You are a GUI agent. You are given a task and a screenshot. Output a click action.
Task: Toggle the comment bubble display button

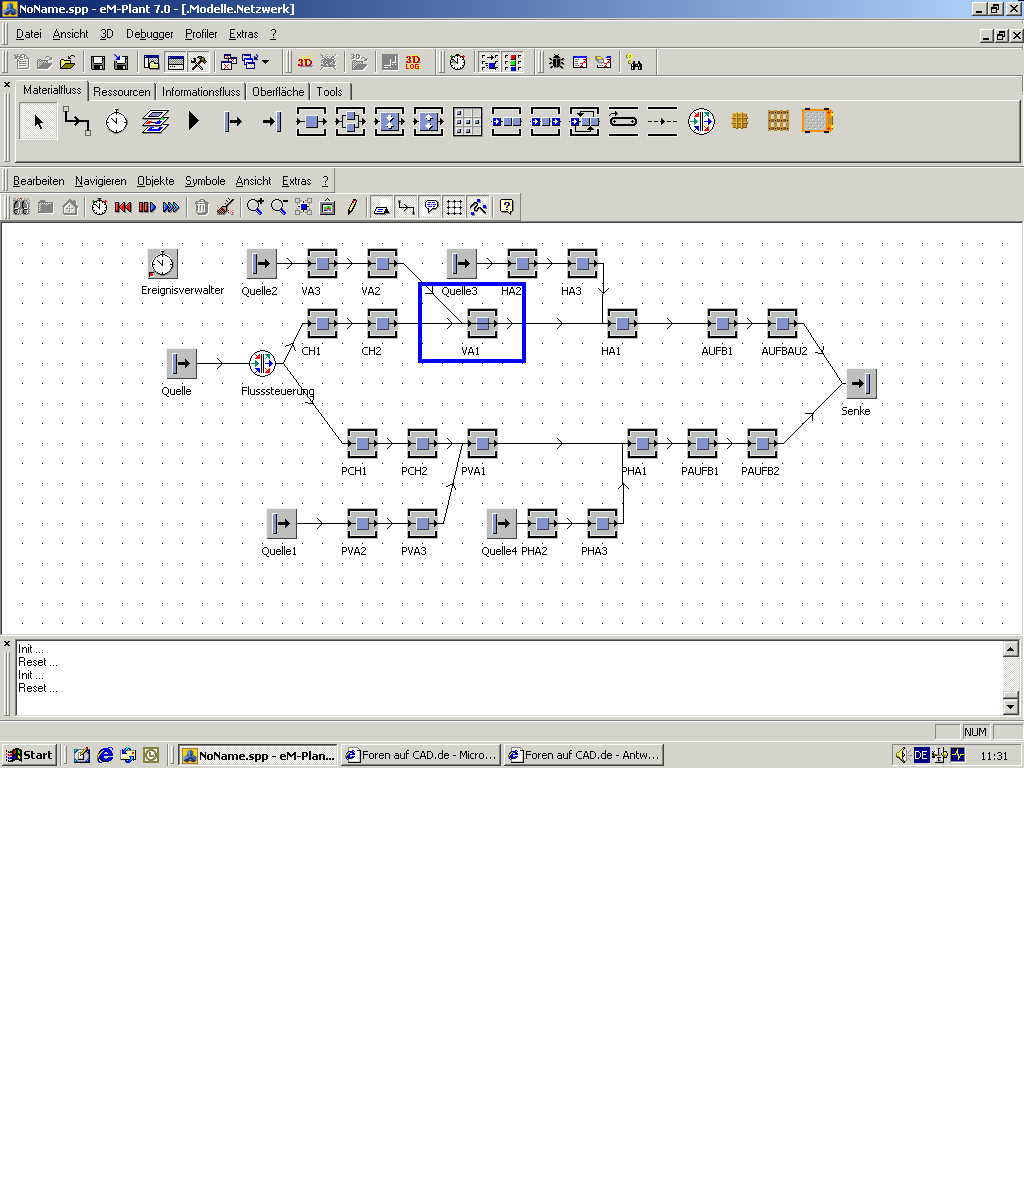pos(431,207)
